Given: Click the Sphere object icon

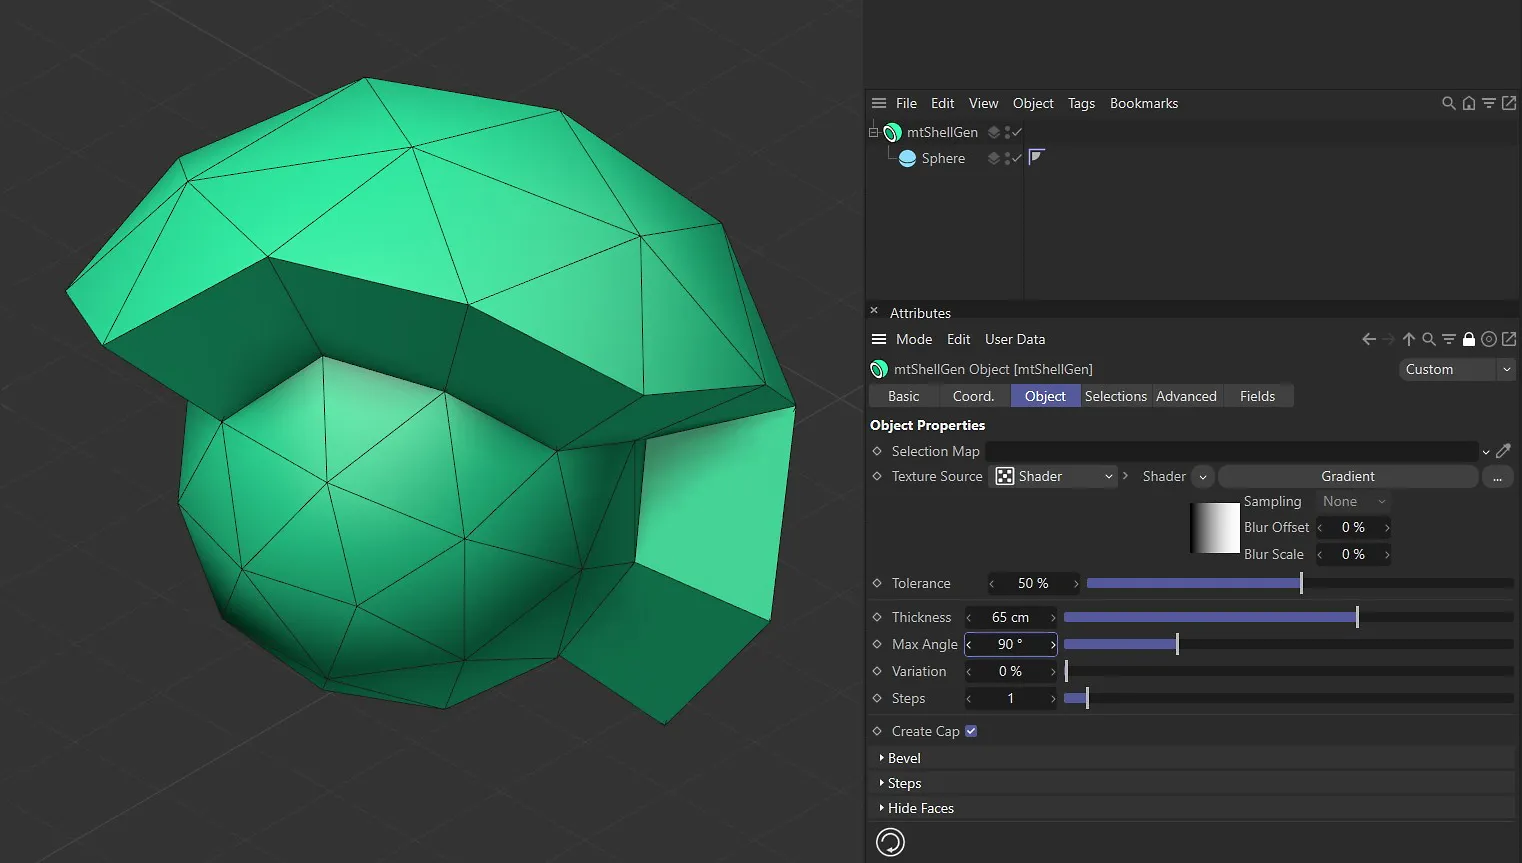Looking at the screenshot, I should (x=907, y=158).
